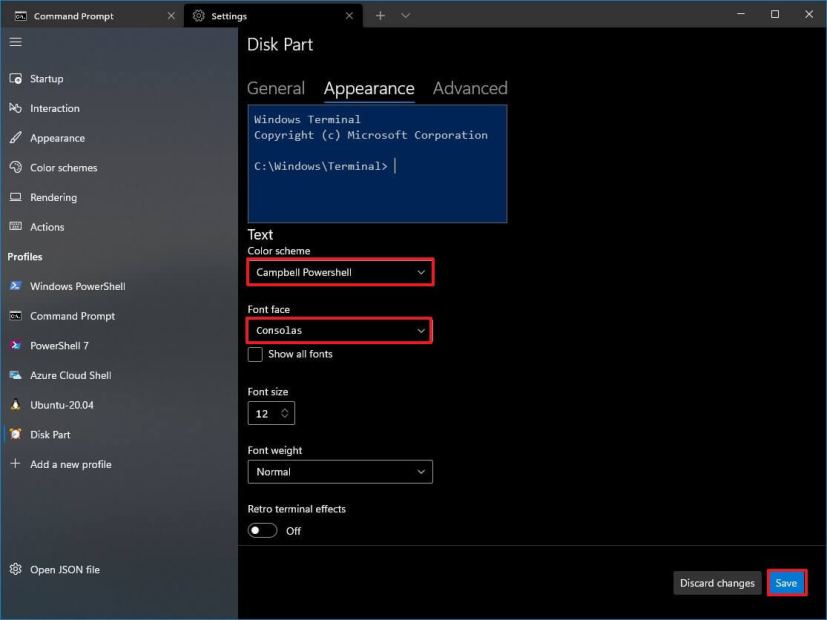Click the font size stepper arrows
The image size is (827, 620).
click(285, 413)
